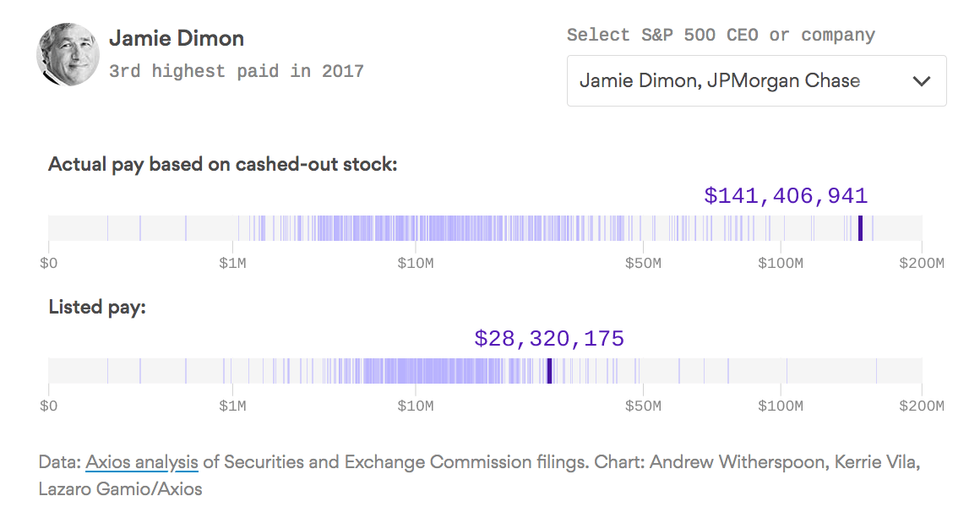Click the $10M label under the Actual pay strip

click(x=415, y=263)
